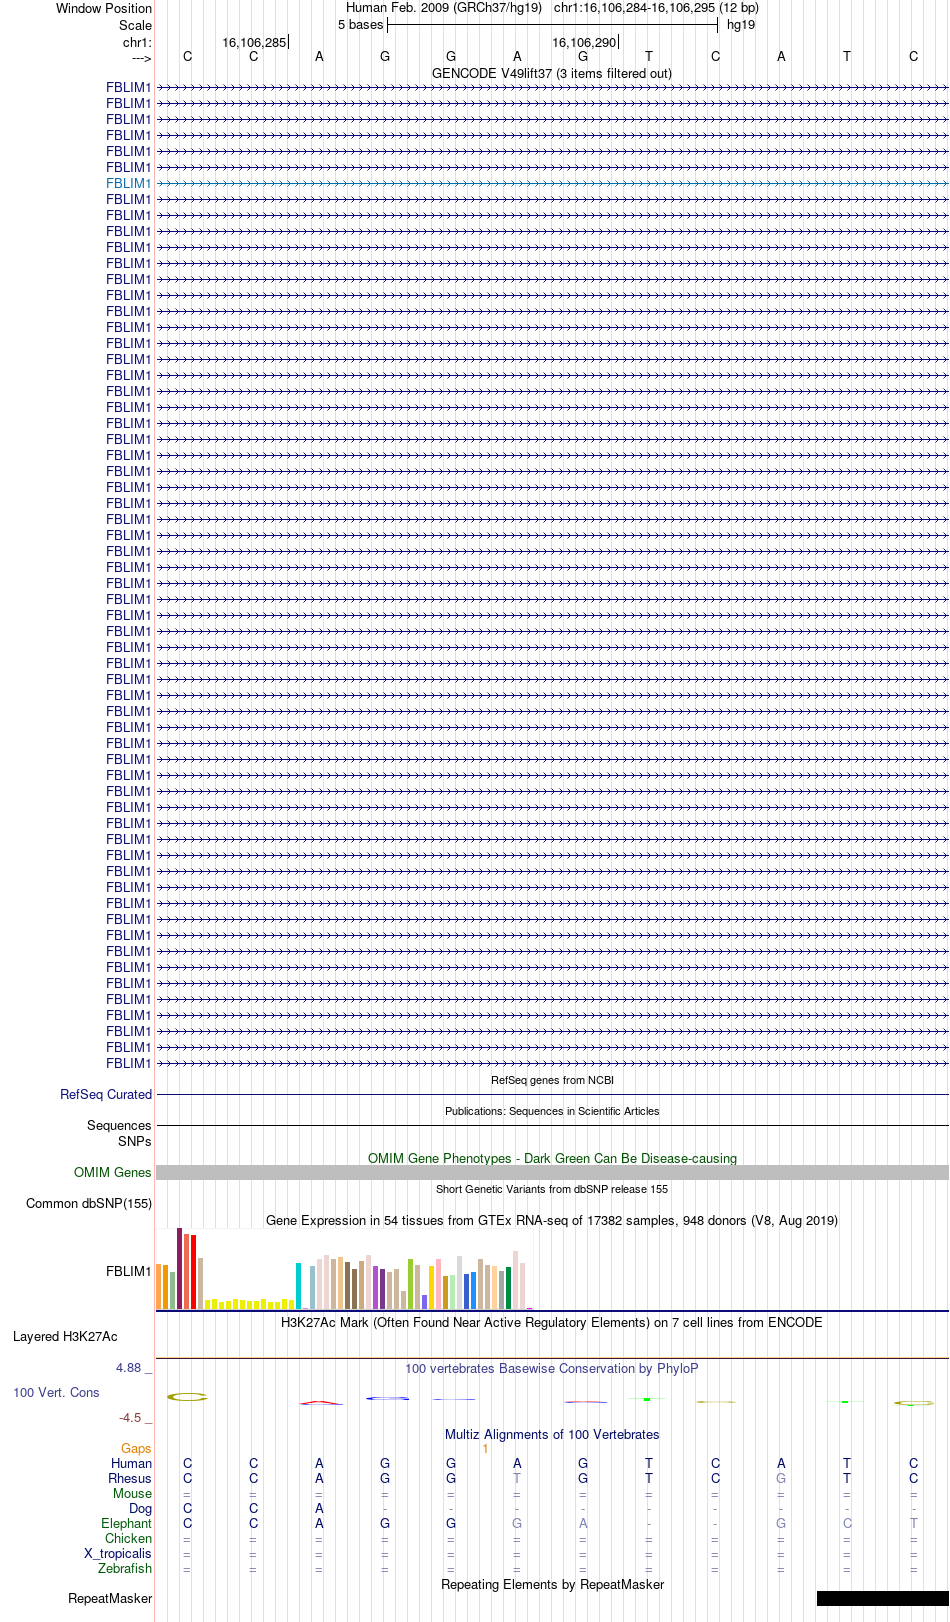Click the 16,106,290 position marker
Image resolution: width=950 pixels, height=1622 pixels.
584,42
